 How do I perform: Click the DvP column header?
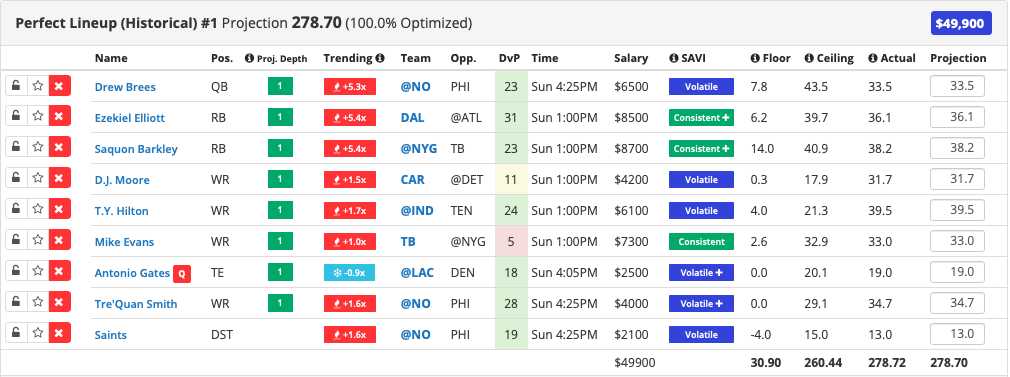tap(508, 58)
